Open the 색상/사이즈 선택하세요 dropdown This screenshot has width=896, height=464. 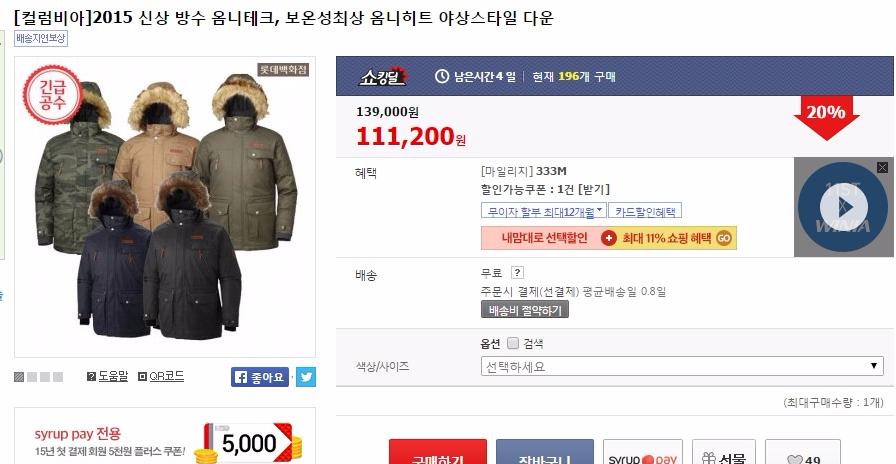(x=682, y=366)
